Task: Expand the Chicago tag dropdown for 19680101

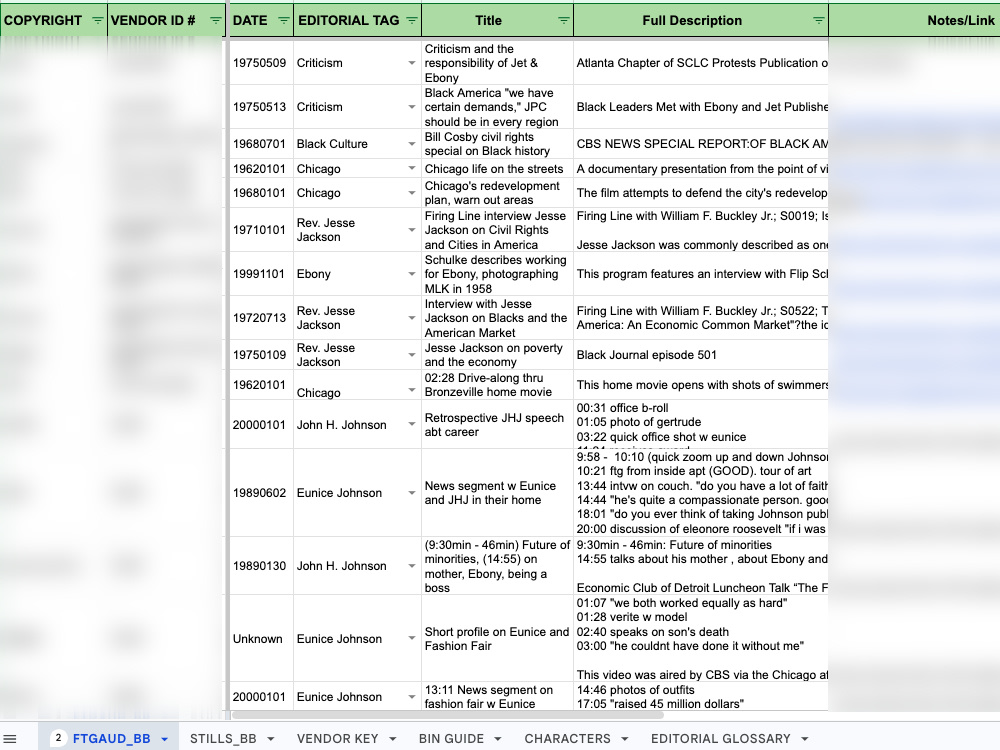Action: [x=412, y=193]
